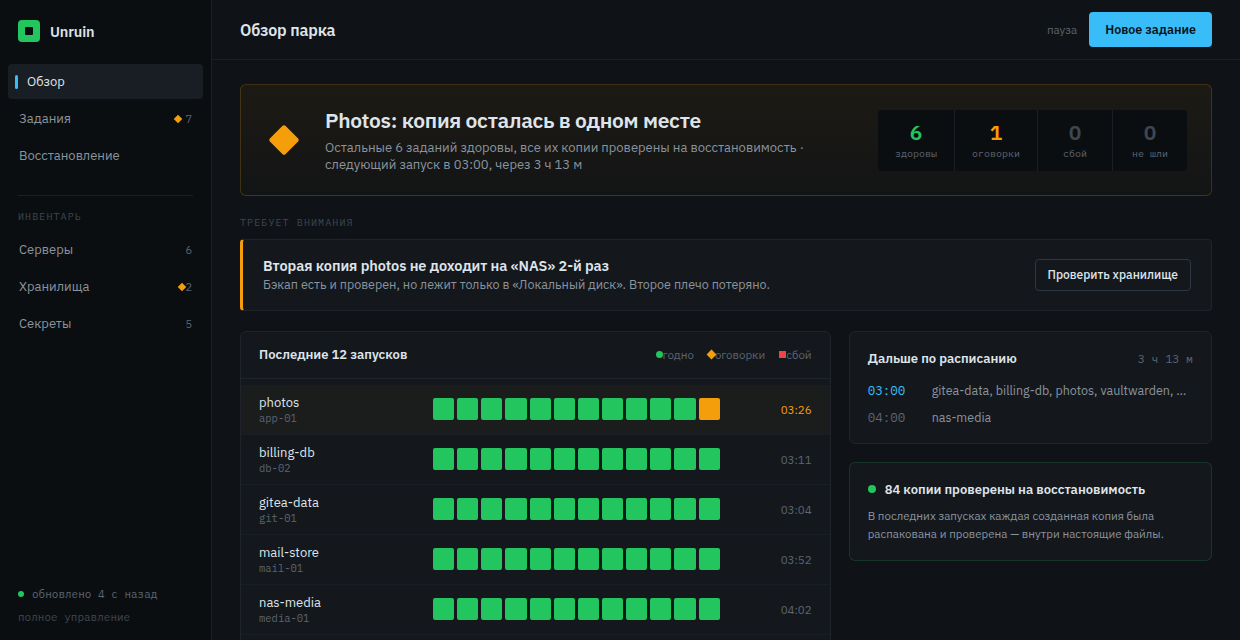Click the 03:00 schedule entry time
Screen dimensions: 1240x640
coord(886,391)
